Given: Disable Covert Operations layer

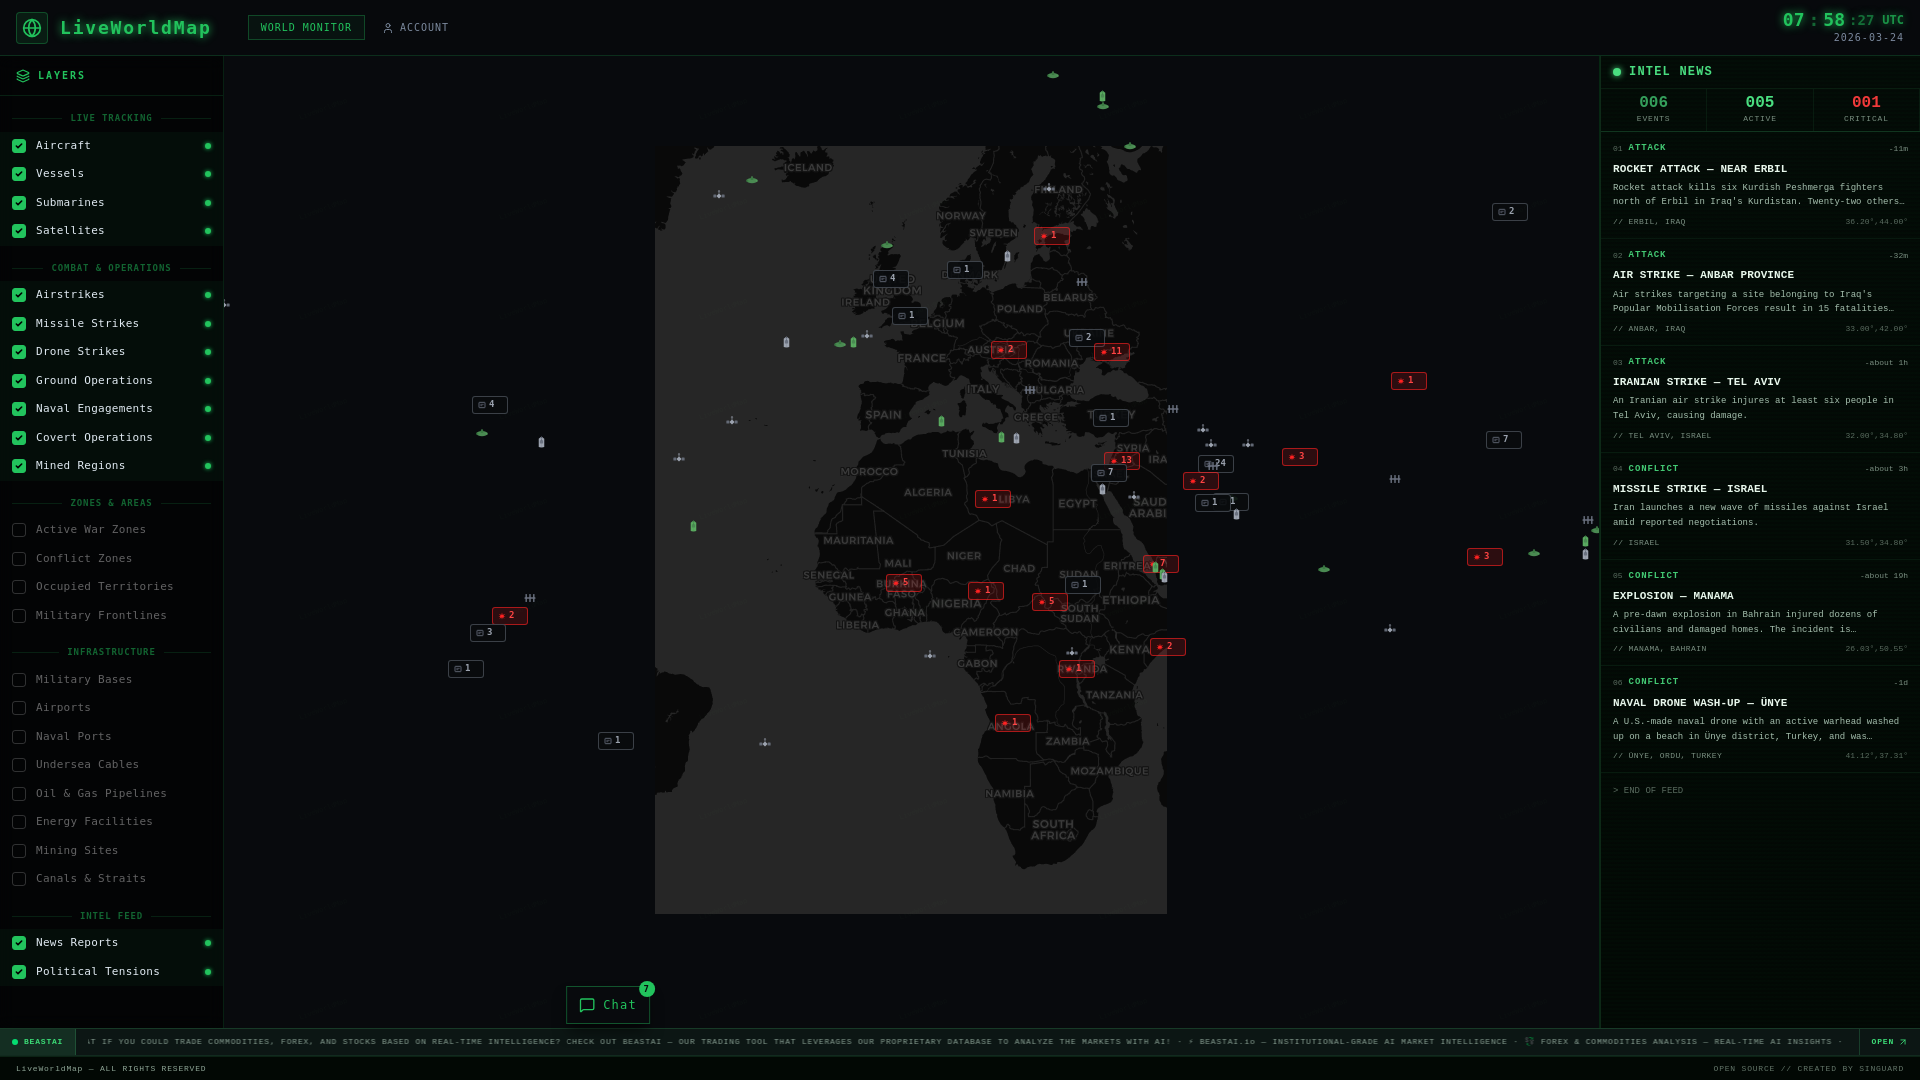Looking at the screenshot, I should point(19,438).
